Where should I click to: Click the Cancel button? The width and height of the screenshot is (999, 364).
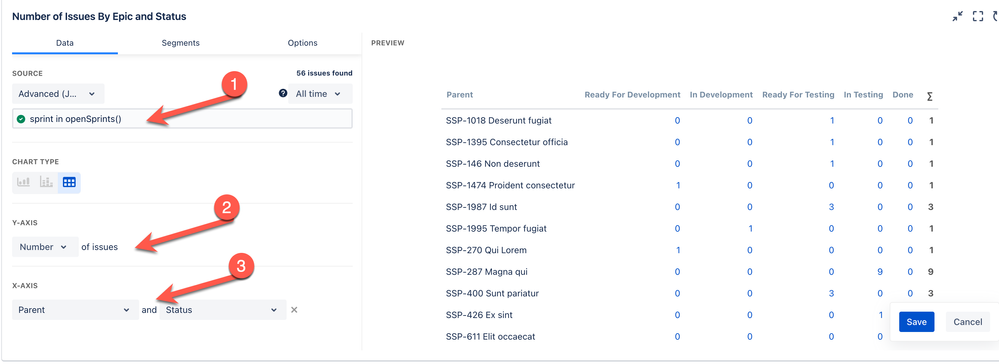coord(968,322)
